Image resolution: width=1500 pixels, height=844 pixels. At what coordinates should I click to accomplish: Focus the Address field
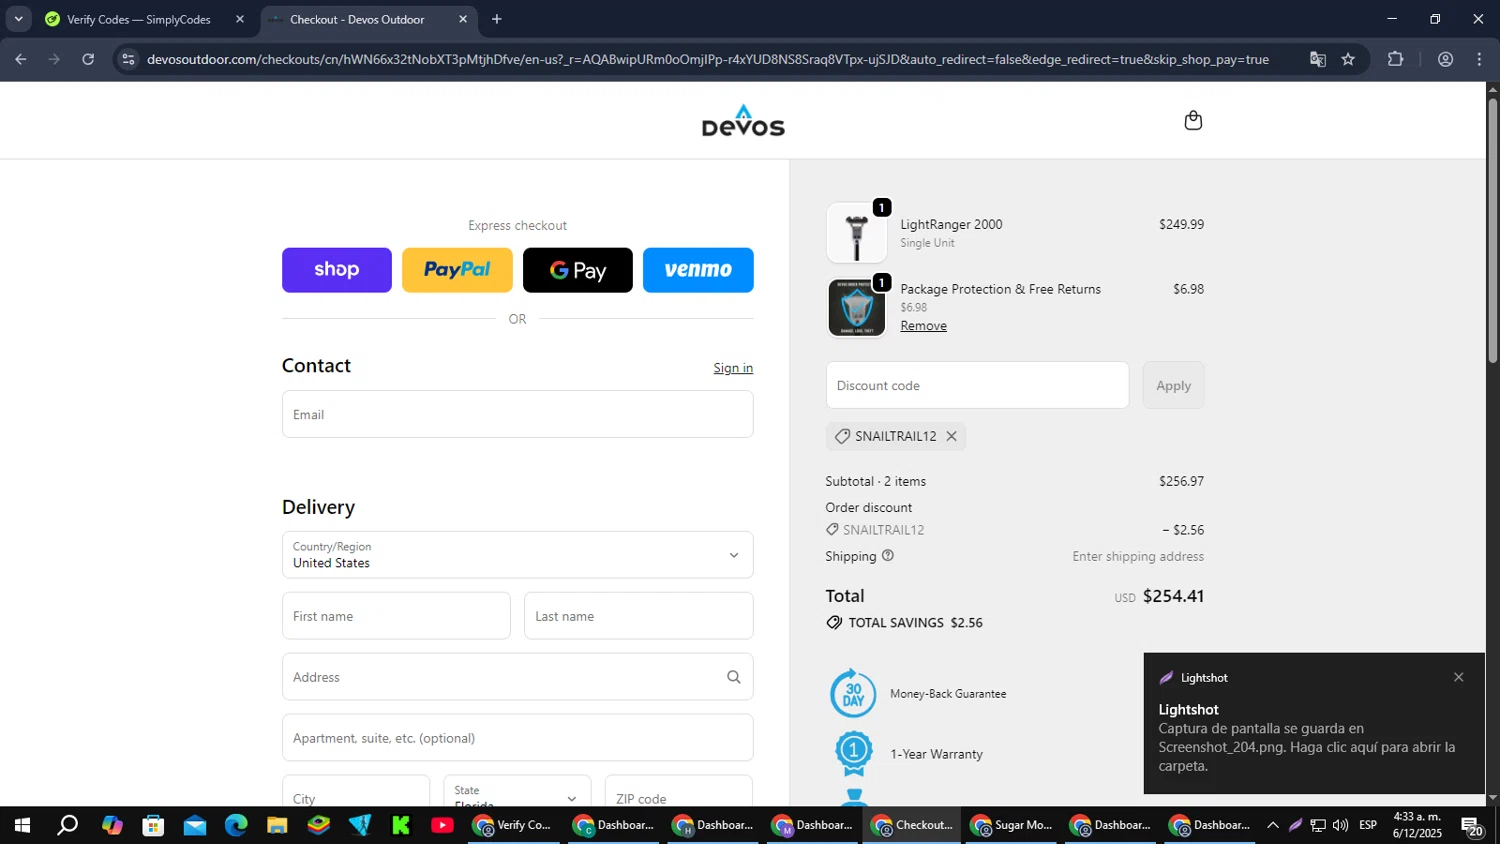pyautogui.click(x=517, y=677)
